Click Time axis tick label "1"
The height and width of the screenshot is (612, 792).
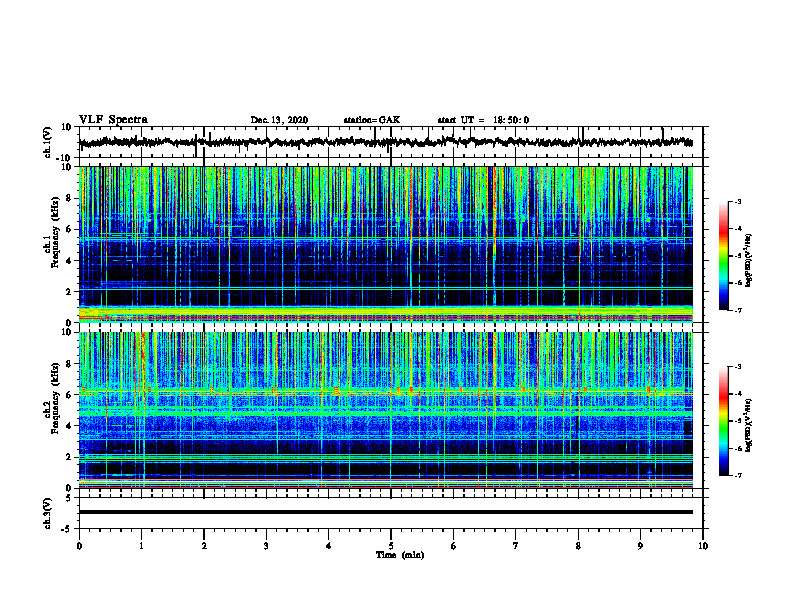point(141,546)
